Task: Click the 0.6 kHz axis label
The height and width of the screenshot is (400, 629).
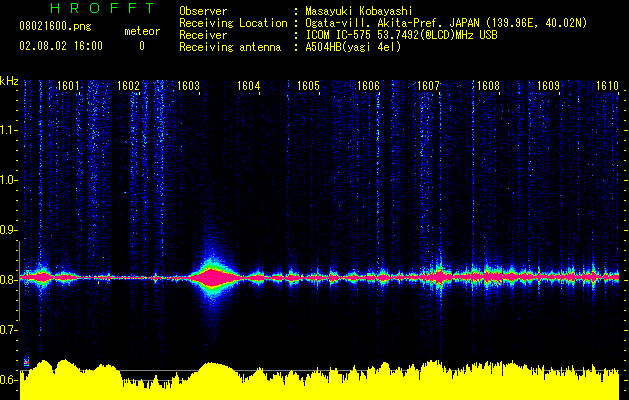Action: click(x=8, y=380)
